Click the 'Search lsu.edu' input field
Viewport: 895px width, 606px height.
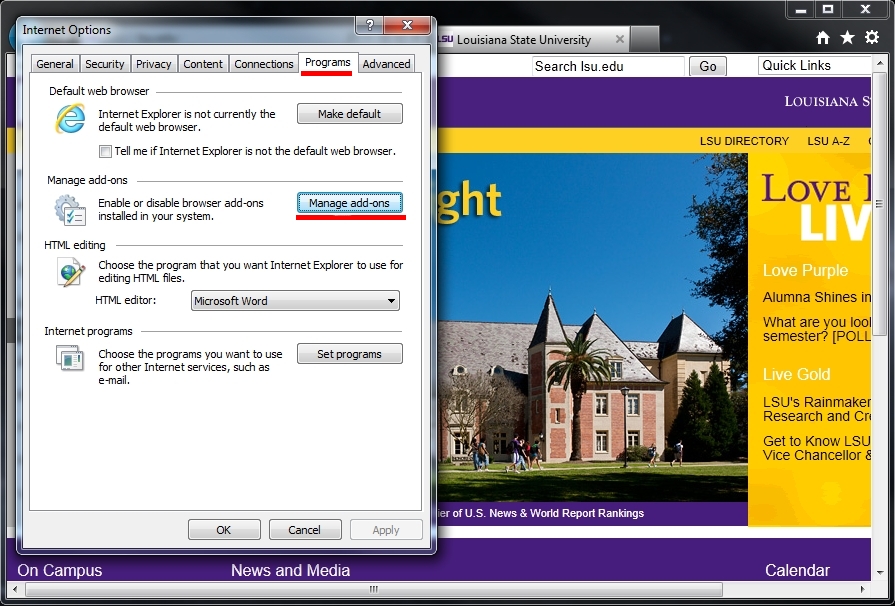tap(608, 66)
